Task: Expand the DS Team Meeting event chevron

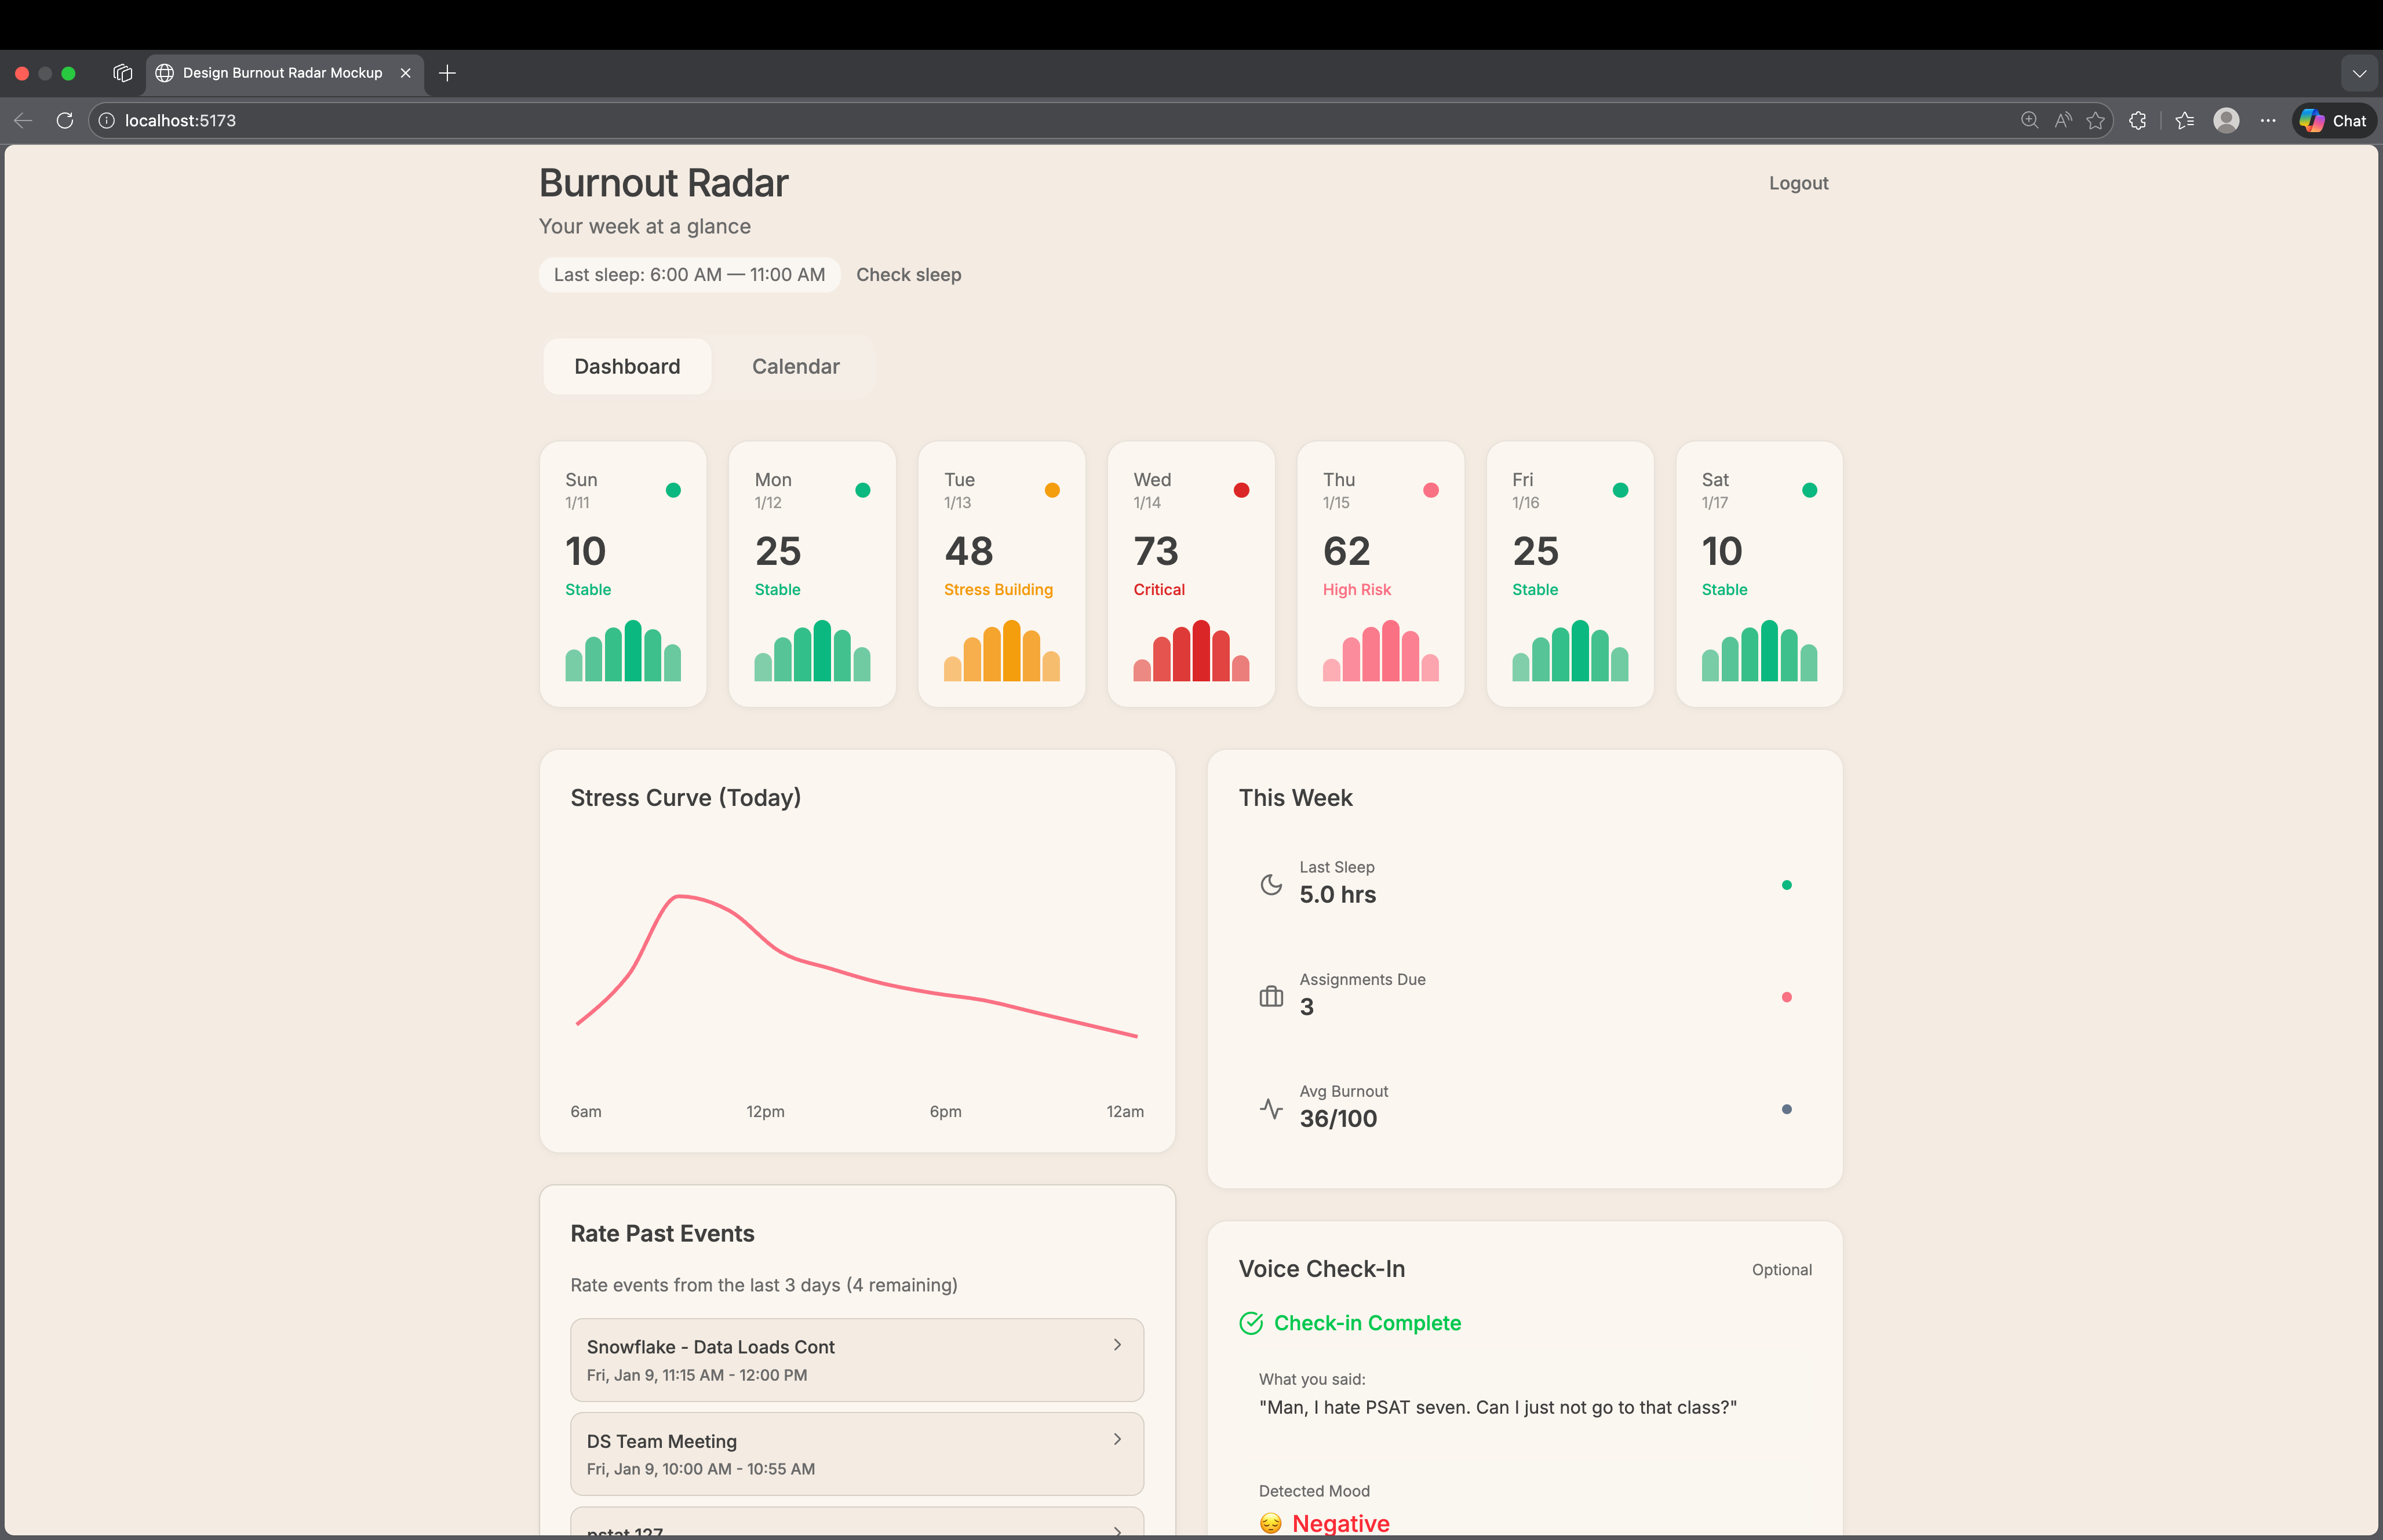Action: [x=1117, y=1439]
